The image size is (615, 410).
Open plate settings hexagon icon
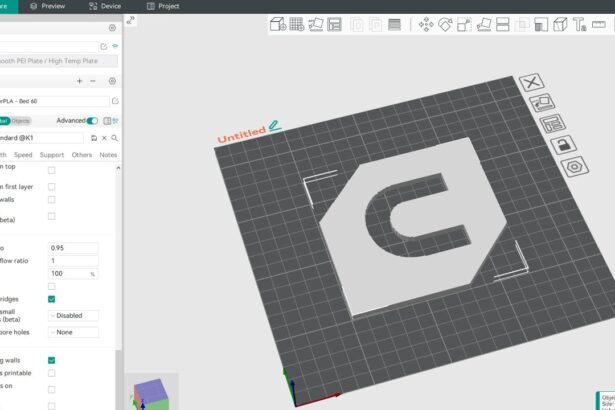click(574, 167)
